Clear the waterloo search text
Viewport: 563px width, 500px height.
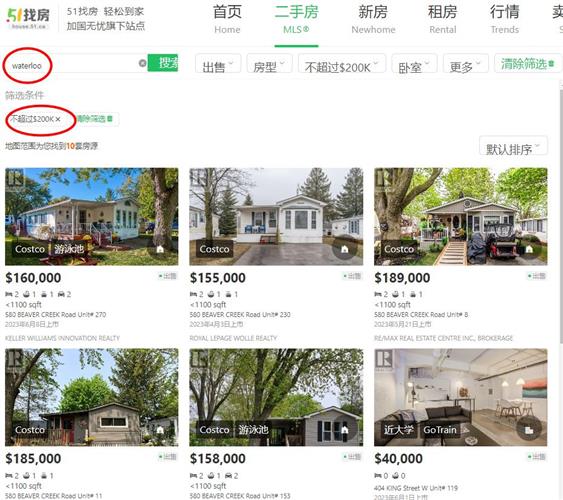(x=143, y=63)
